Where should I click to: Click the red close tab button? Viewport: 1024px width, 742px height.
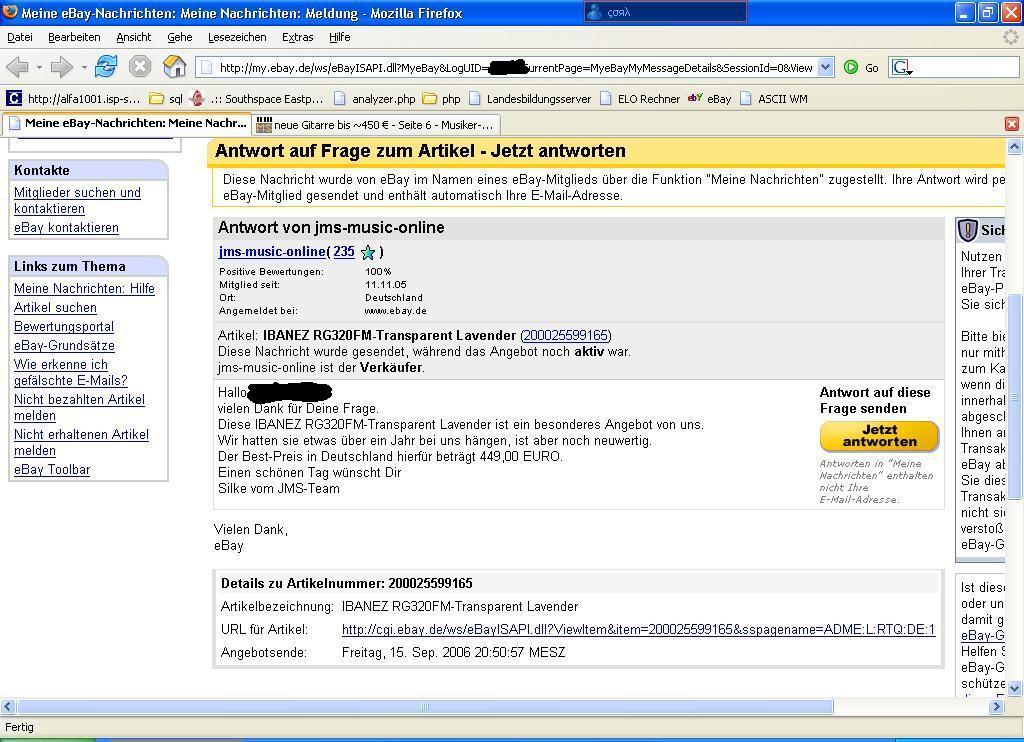pos(1012,123)
